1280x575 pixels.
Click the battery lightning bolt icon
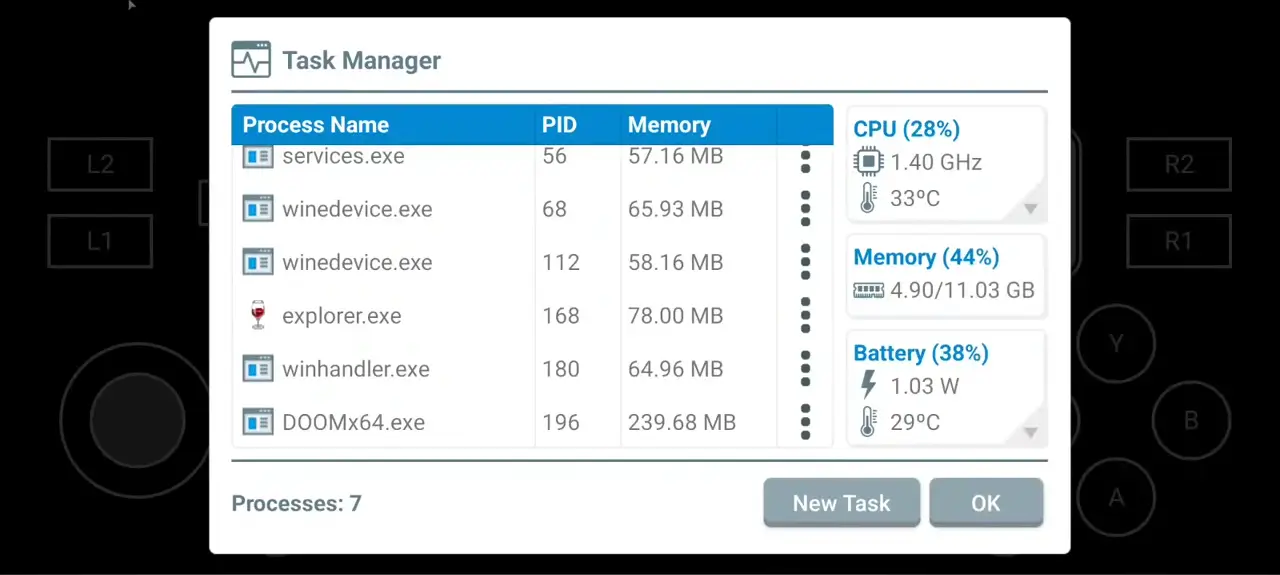[x=868, y=386]
